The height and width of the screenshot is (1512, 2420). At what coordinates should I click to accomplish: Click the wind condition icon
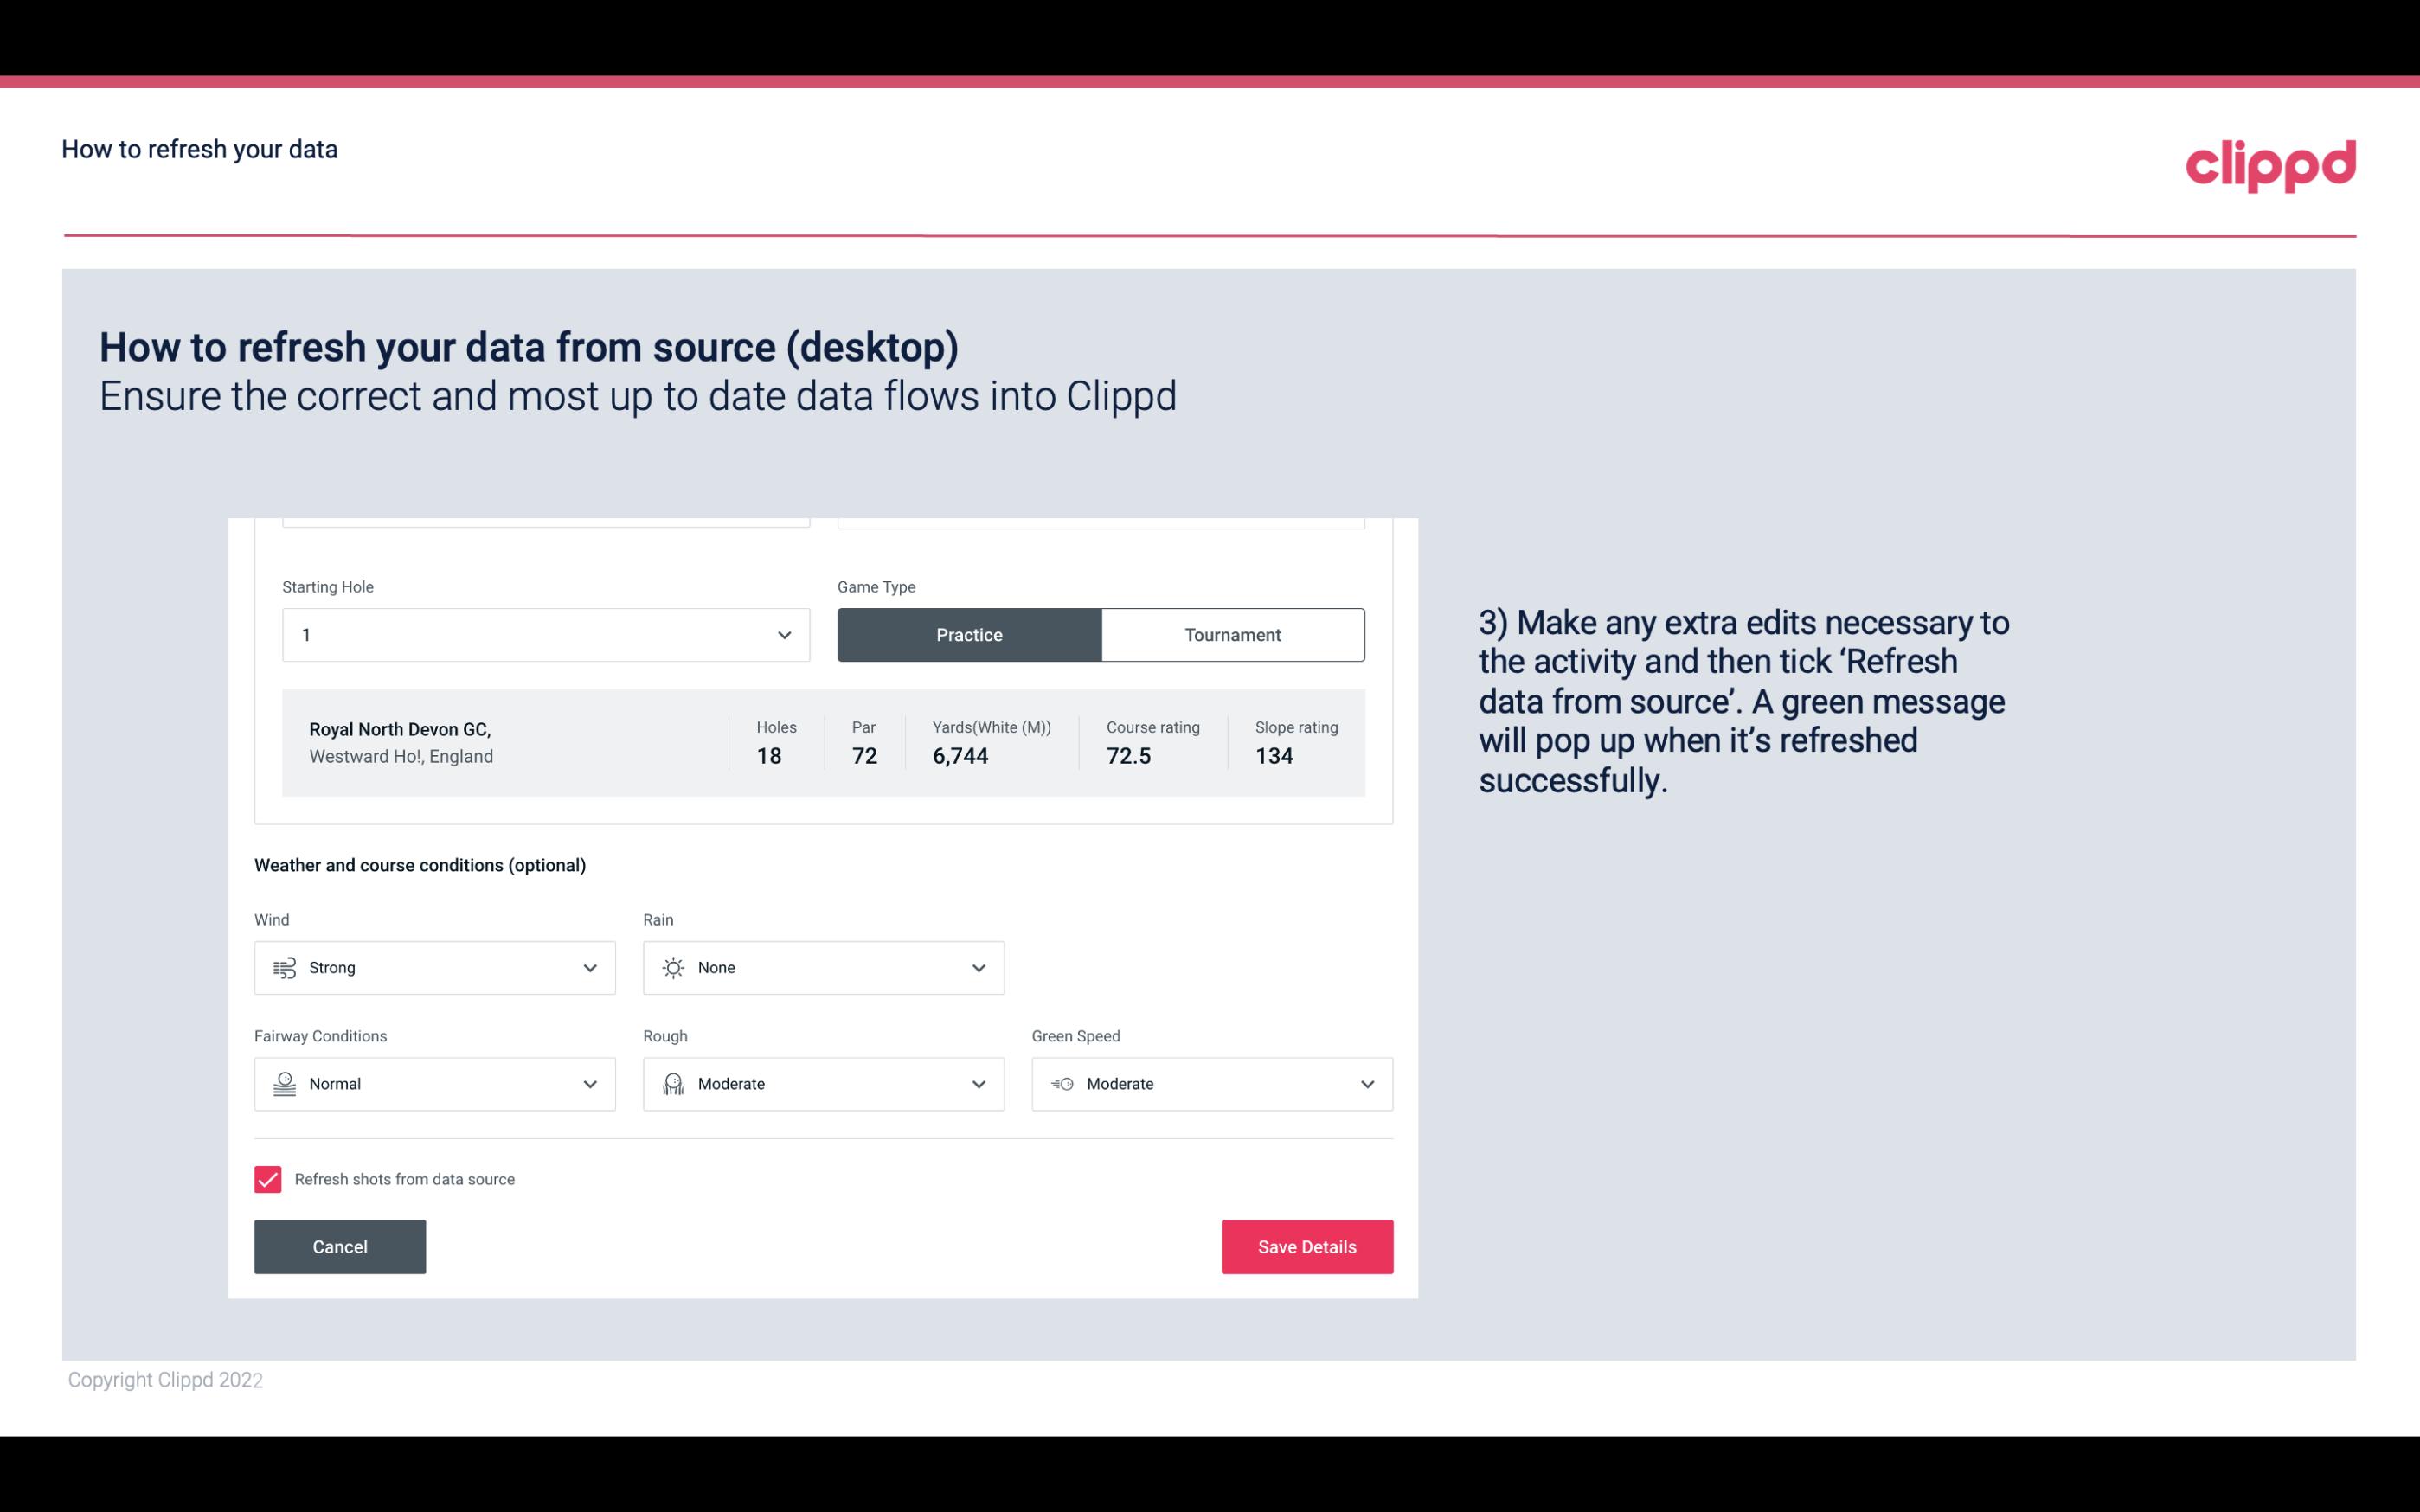click(x=284, y=967)
